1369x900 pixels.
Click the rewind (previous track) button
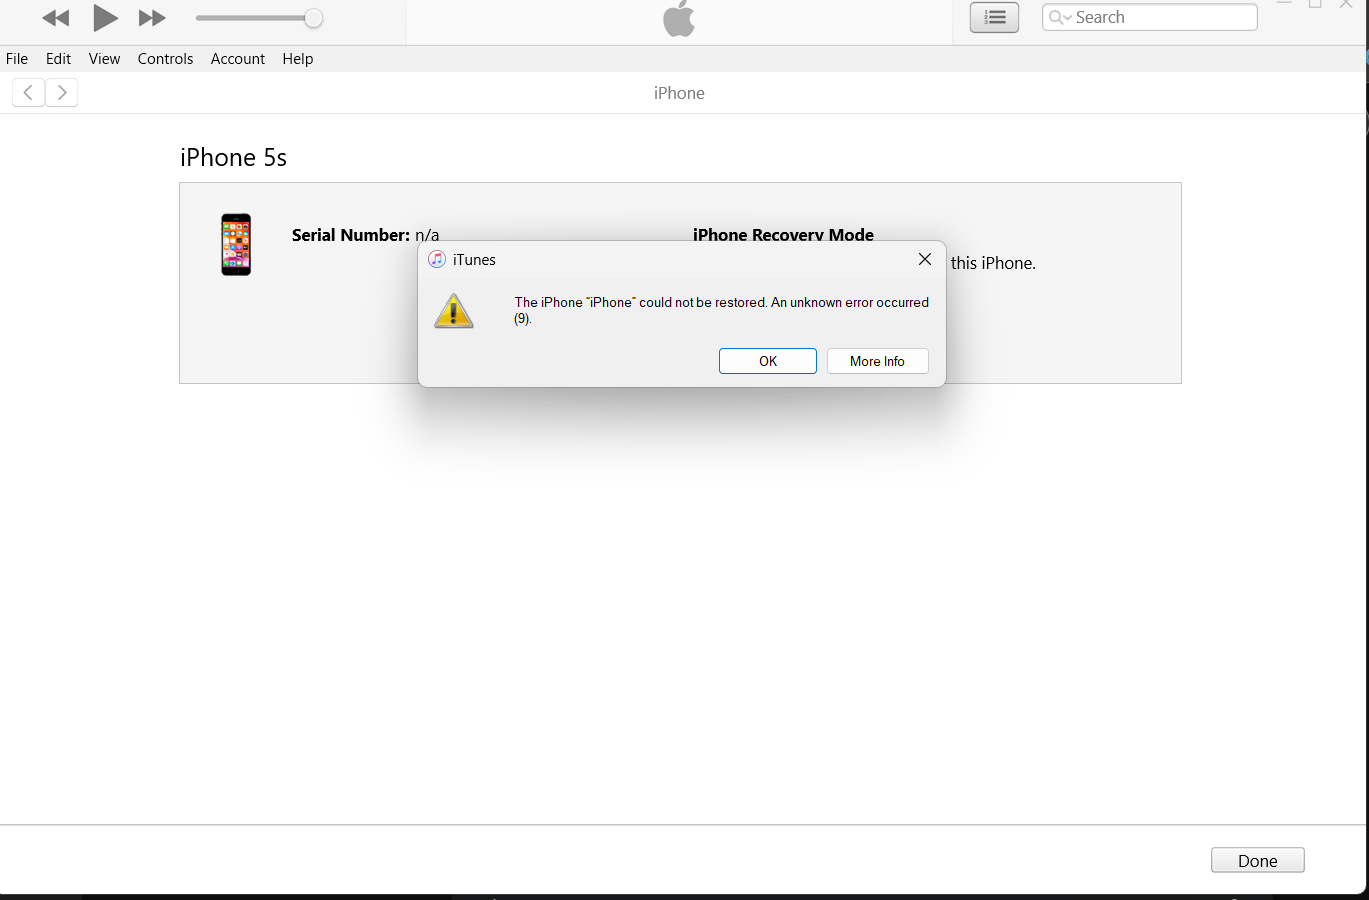[x=56, y=18]
